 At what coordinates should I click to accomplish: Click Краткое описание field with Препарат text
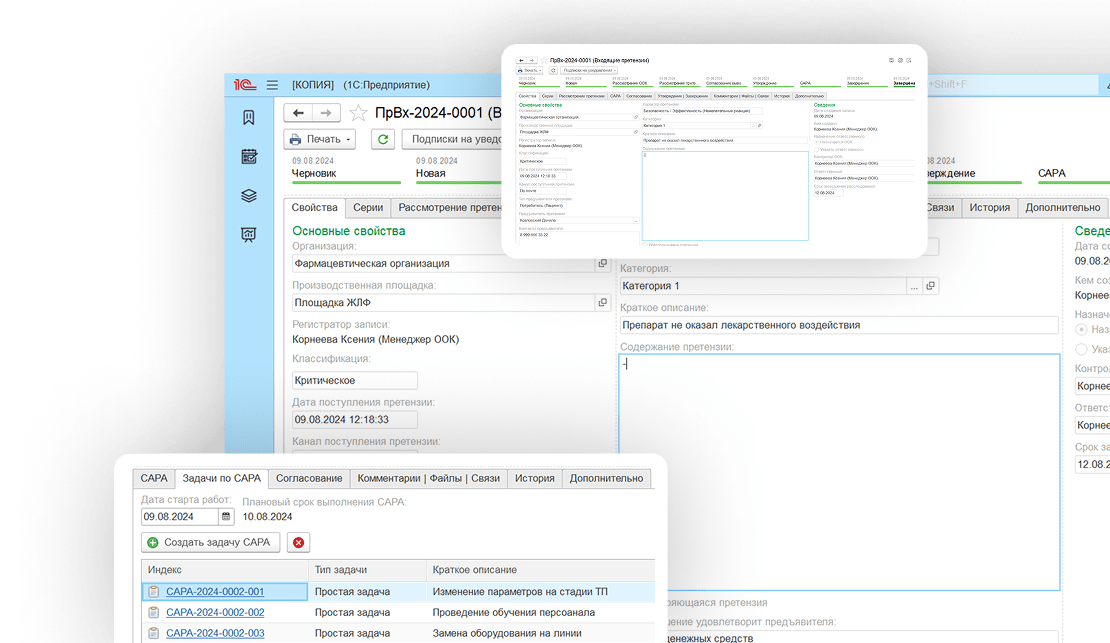coord(840,325)
